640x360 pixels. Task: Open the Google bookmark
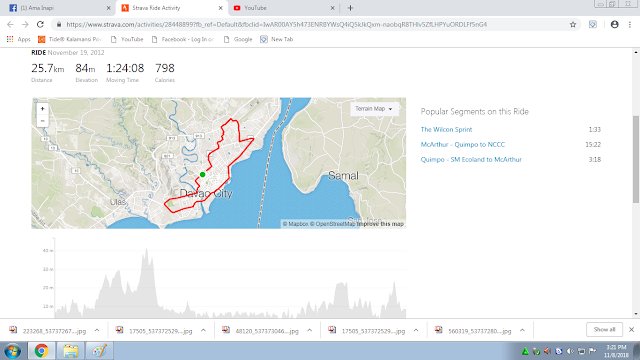pos(238,39)
